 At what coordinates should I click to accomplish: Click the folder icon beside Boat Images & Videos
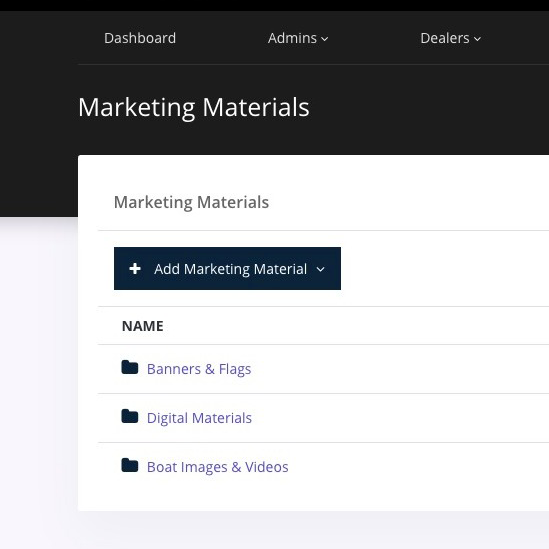pyautogui.click(x=130, y=465)
